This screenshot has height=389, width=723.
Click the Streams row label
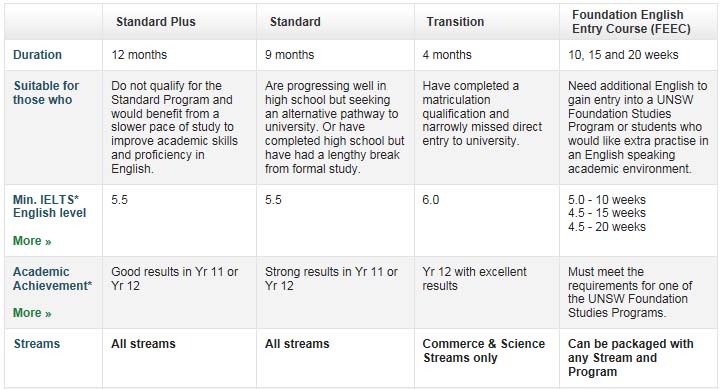[x=37, y=344]
